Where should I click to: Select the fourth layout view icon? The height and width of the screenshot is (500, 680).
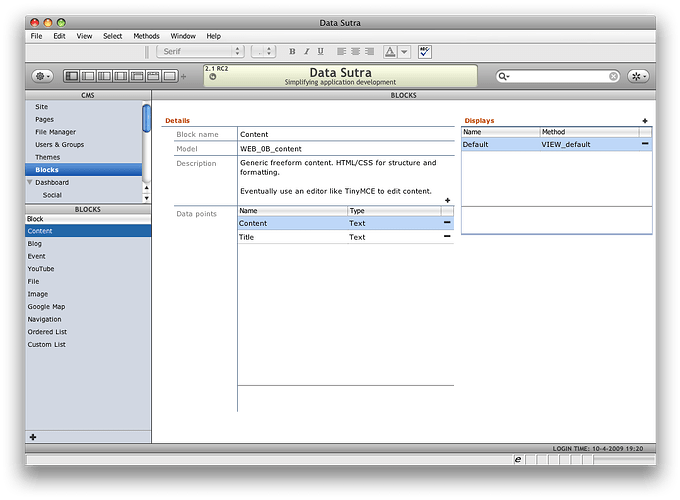point(121,76)
